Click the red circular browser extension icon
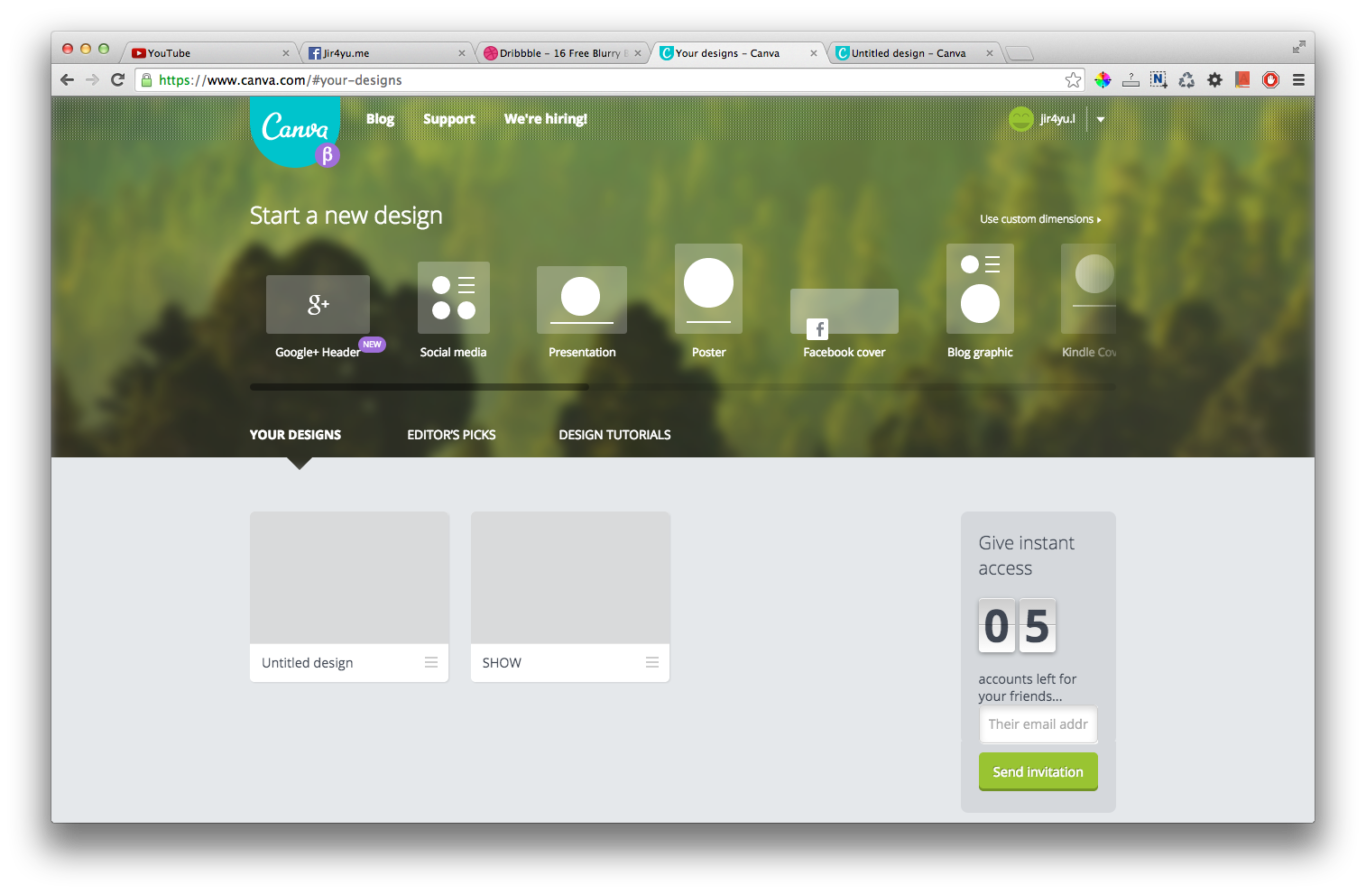This screenshot has width=1366, height=894. (1271, 80)
